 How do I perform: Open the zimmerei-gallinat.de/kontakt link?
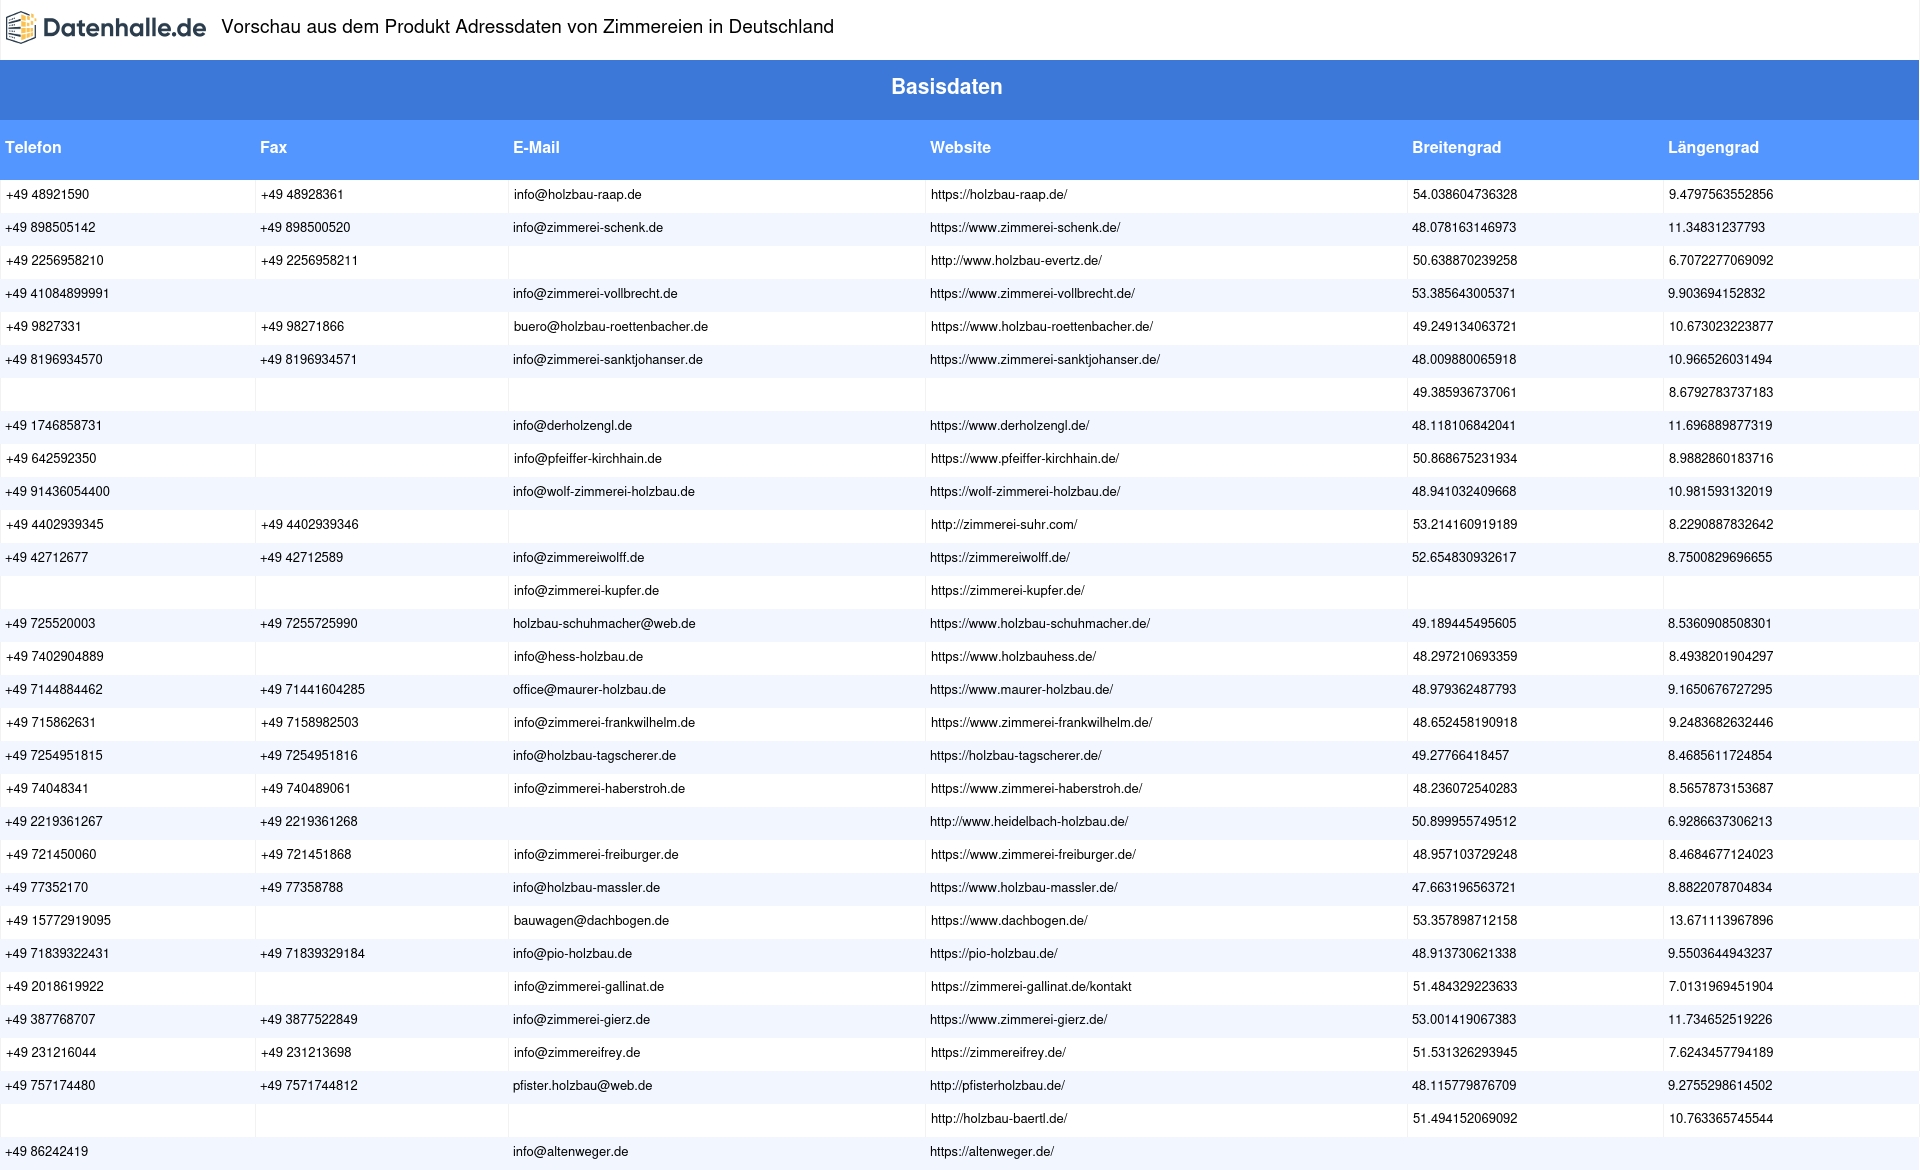pyautogui.click(x=1030, y=987)
